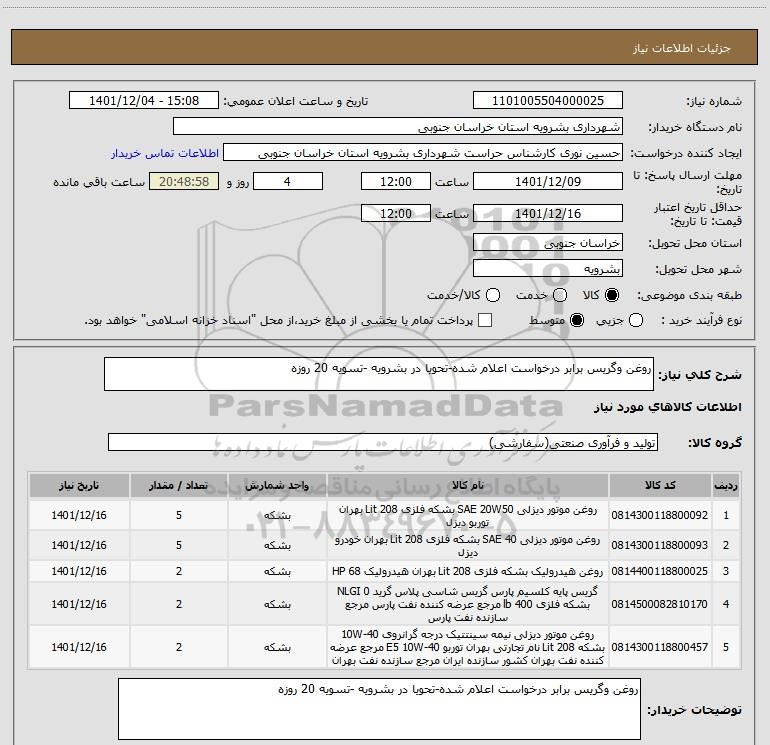Choose the متوسط purchase process option
770x745 pixels.
(x=577, y=320)
